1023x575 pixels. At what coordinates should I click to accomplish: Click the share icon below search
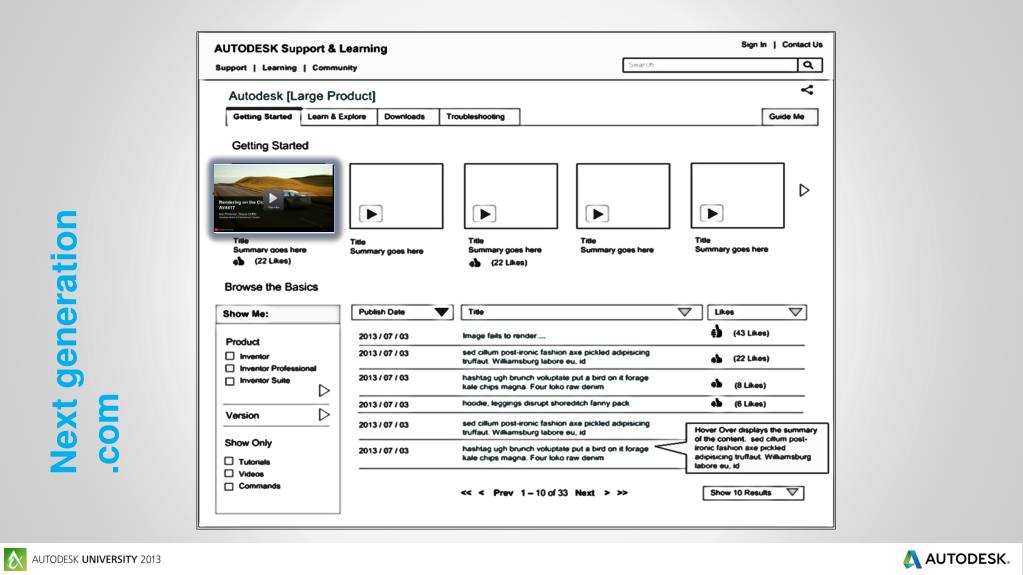[807, 90]
